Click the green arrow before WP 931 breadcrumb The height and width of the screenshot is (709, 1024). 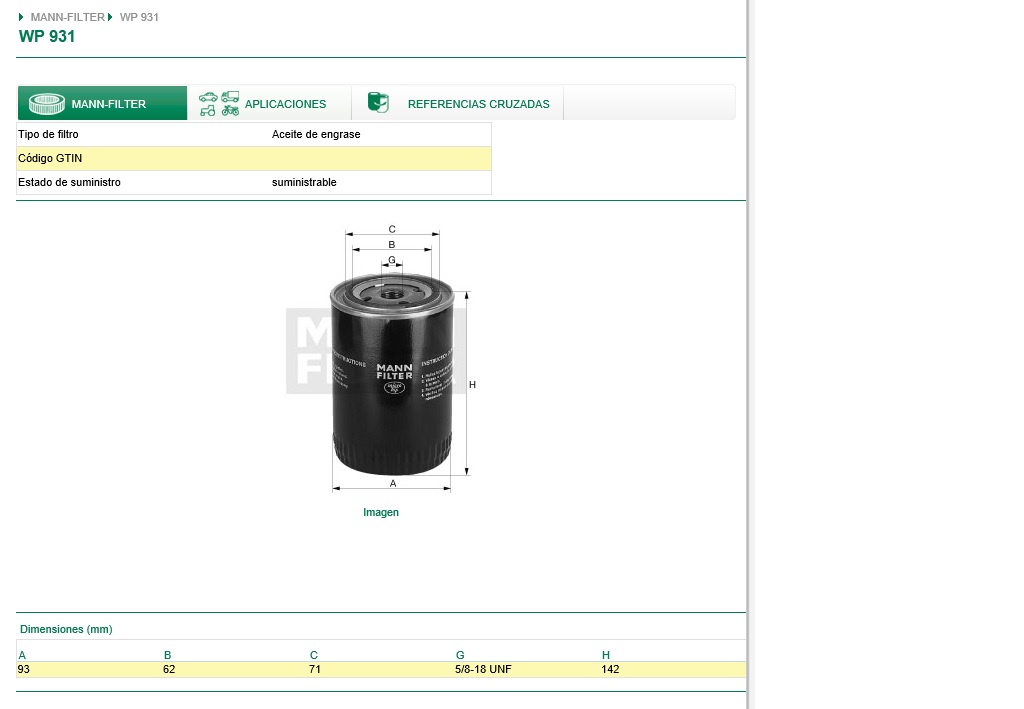110,17
